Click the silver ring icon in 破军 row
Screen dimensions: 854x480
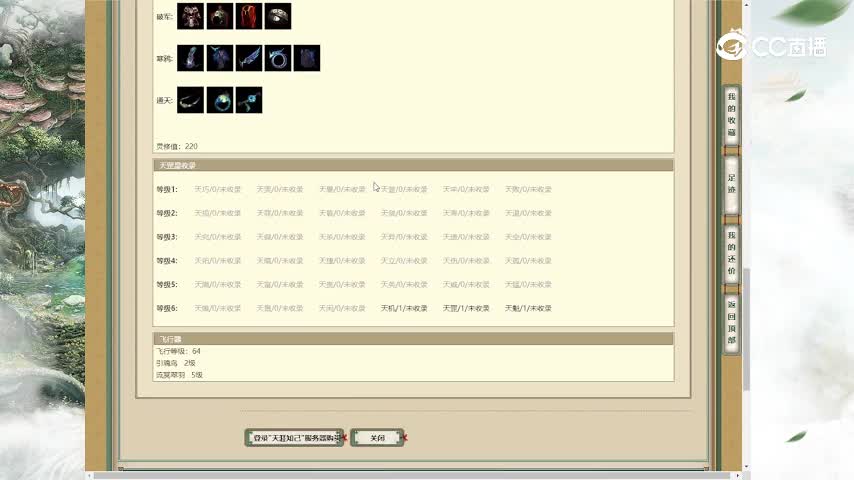(278, 16)
